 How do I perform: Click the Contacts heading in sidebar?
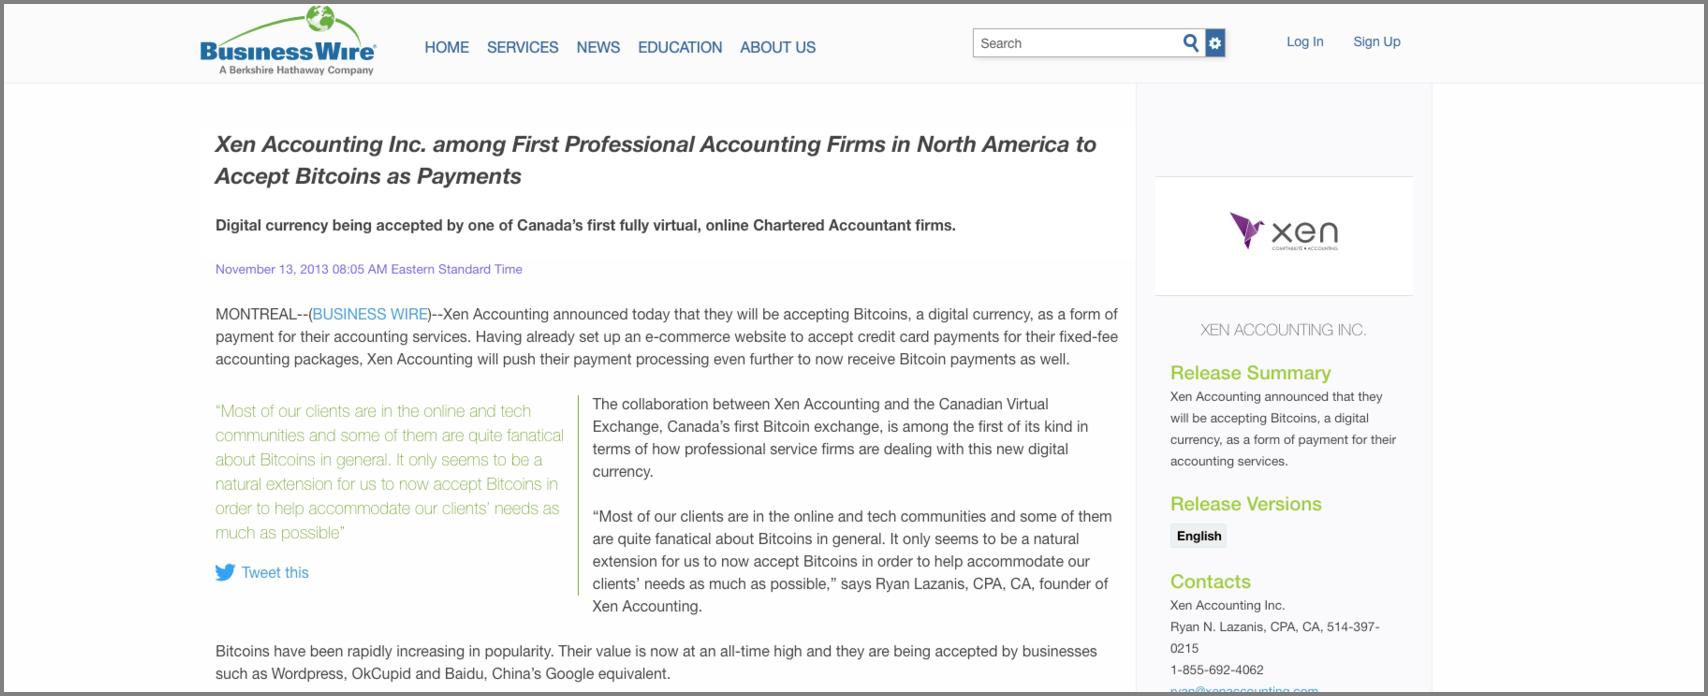[1210, 582]
